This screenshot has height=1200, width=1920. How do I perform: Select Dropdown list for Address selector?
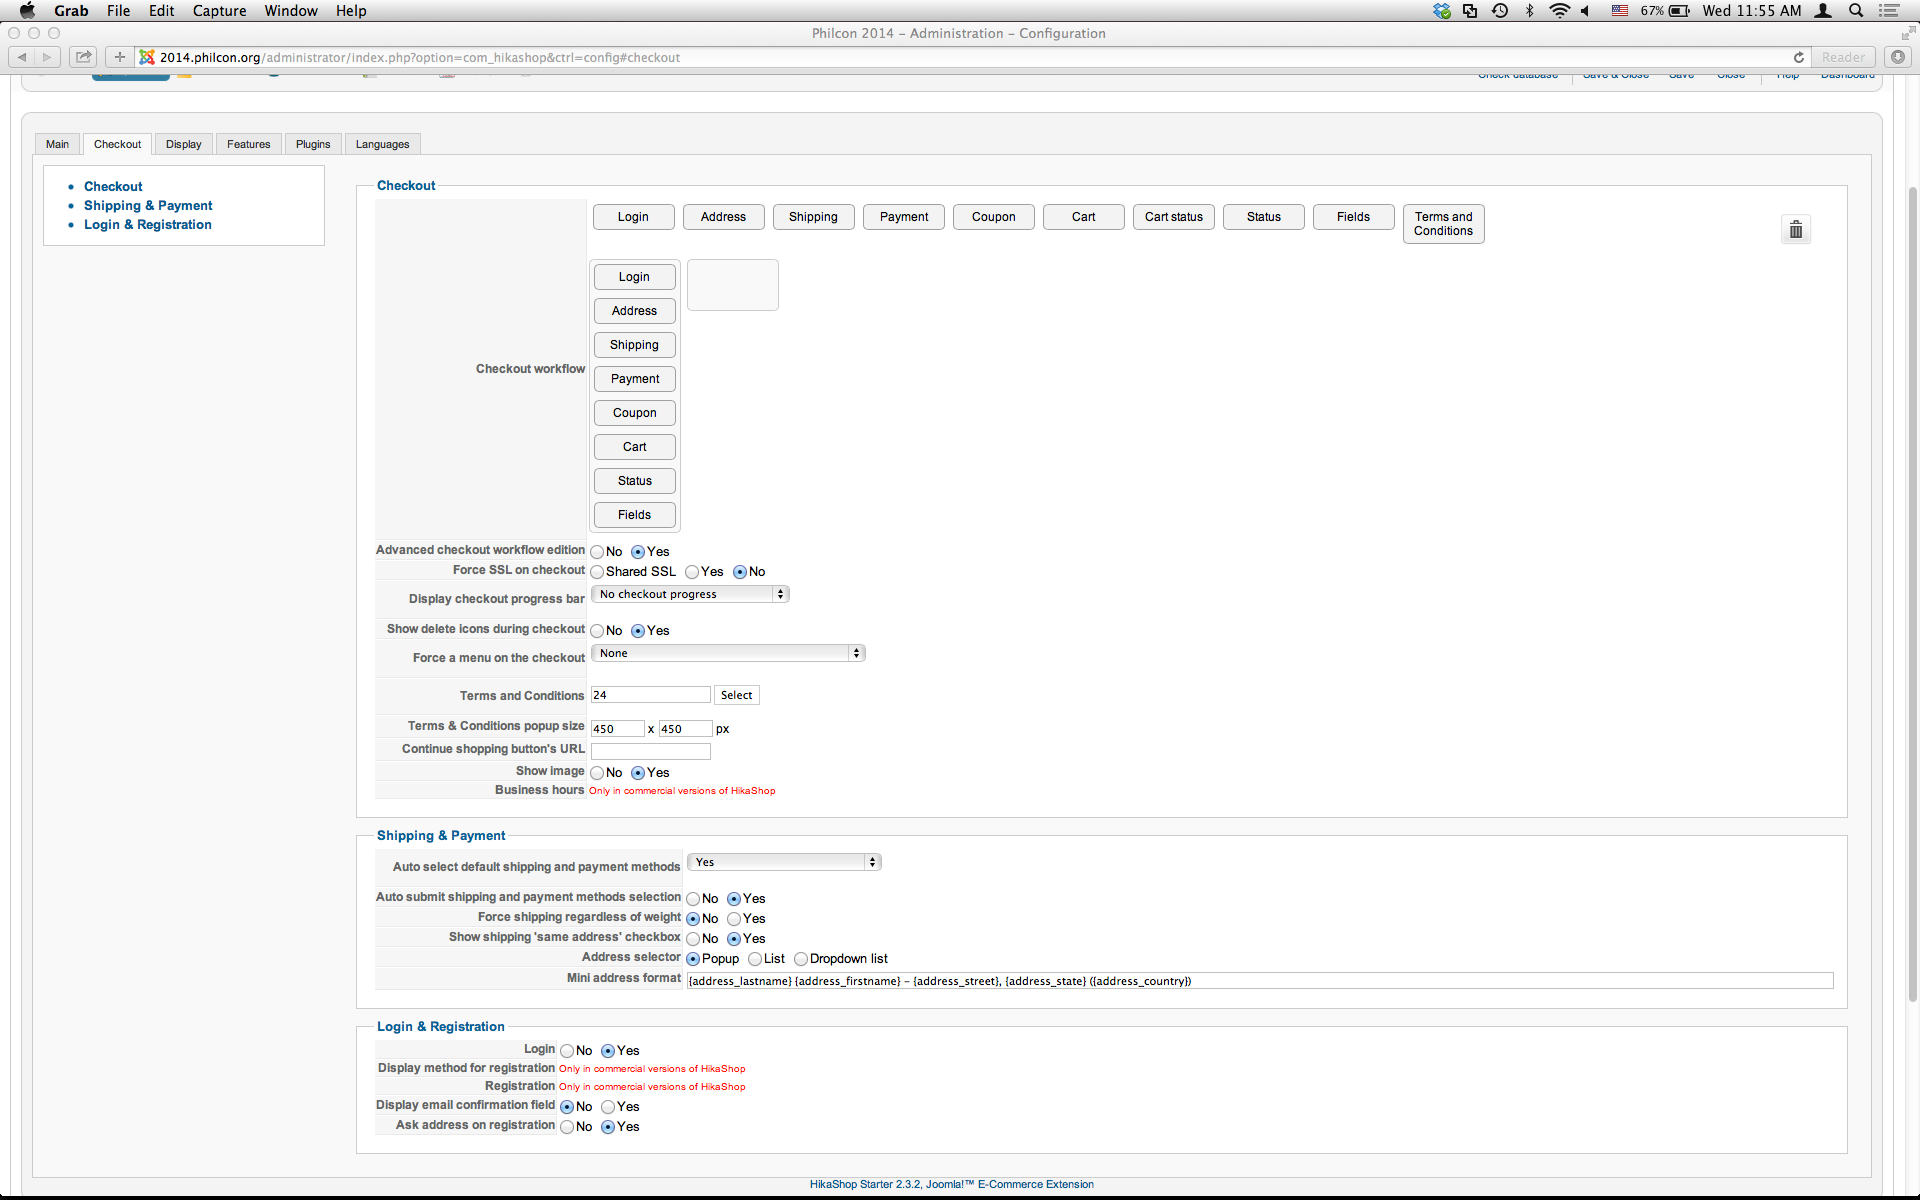(801, 959)
